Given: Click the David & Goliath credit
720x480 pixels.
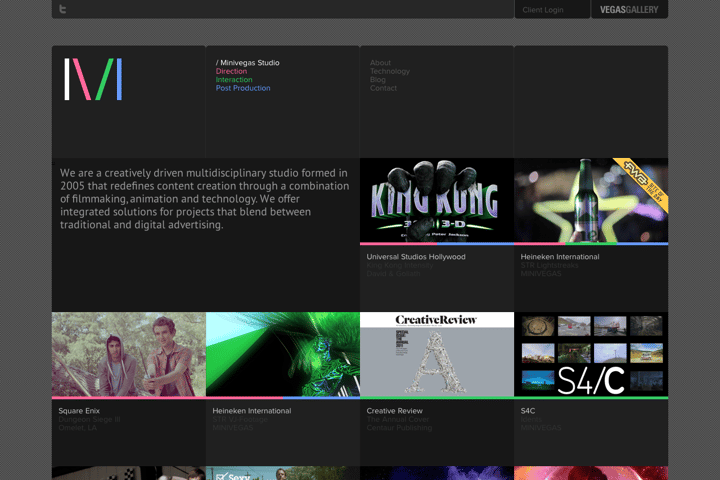Looking at the screenshot, I should [x=393, y=274].
